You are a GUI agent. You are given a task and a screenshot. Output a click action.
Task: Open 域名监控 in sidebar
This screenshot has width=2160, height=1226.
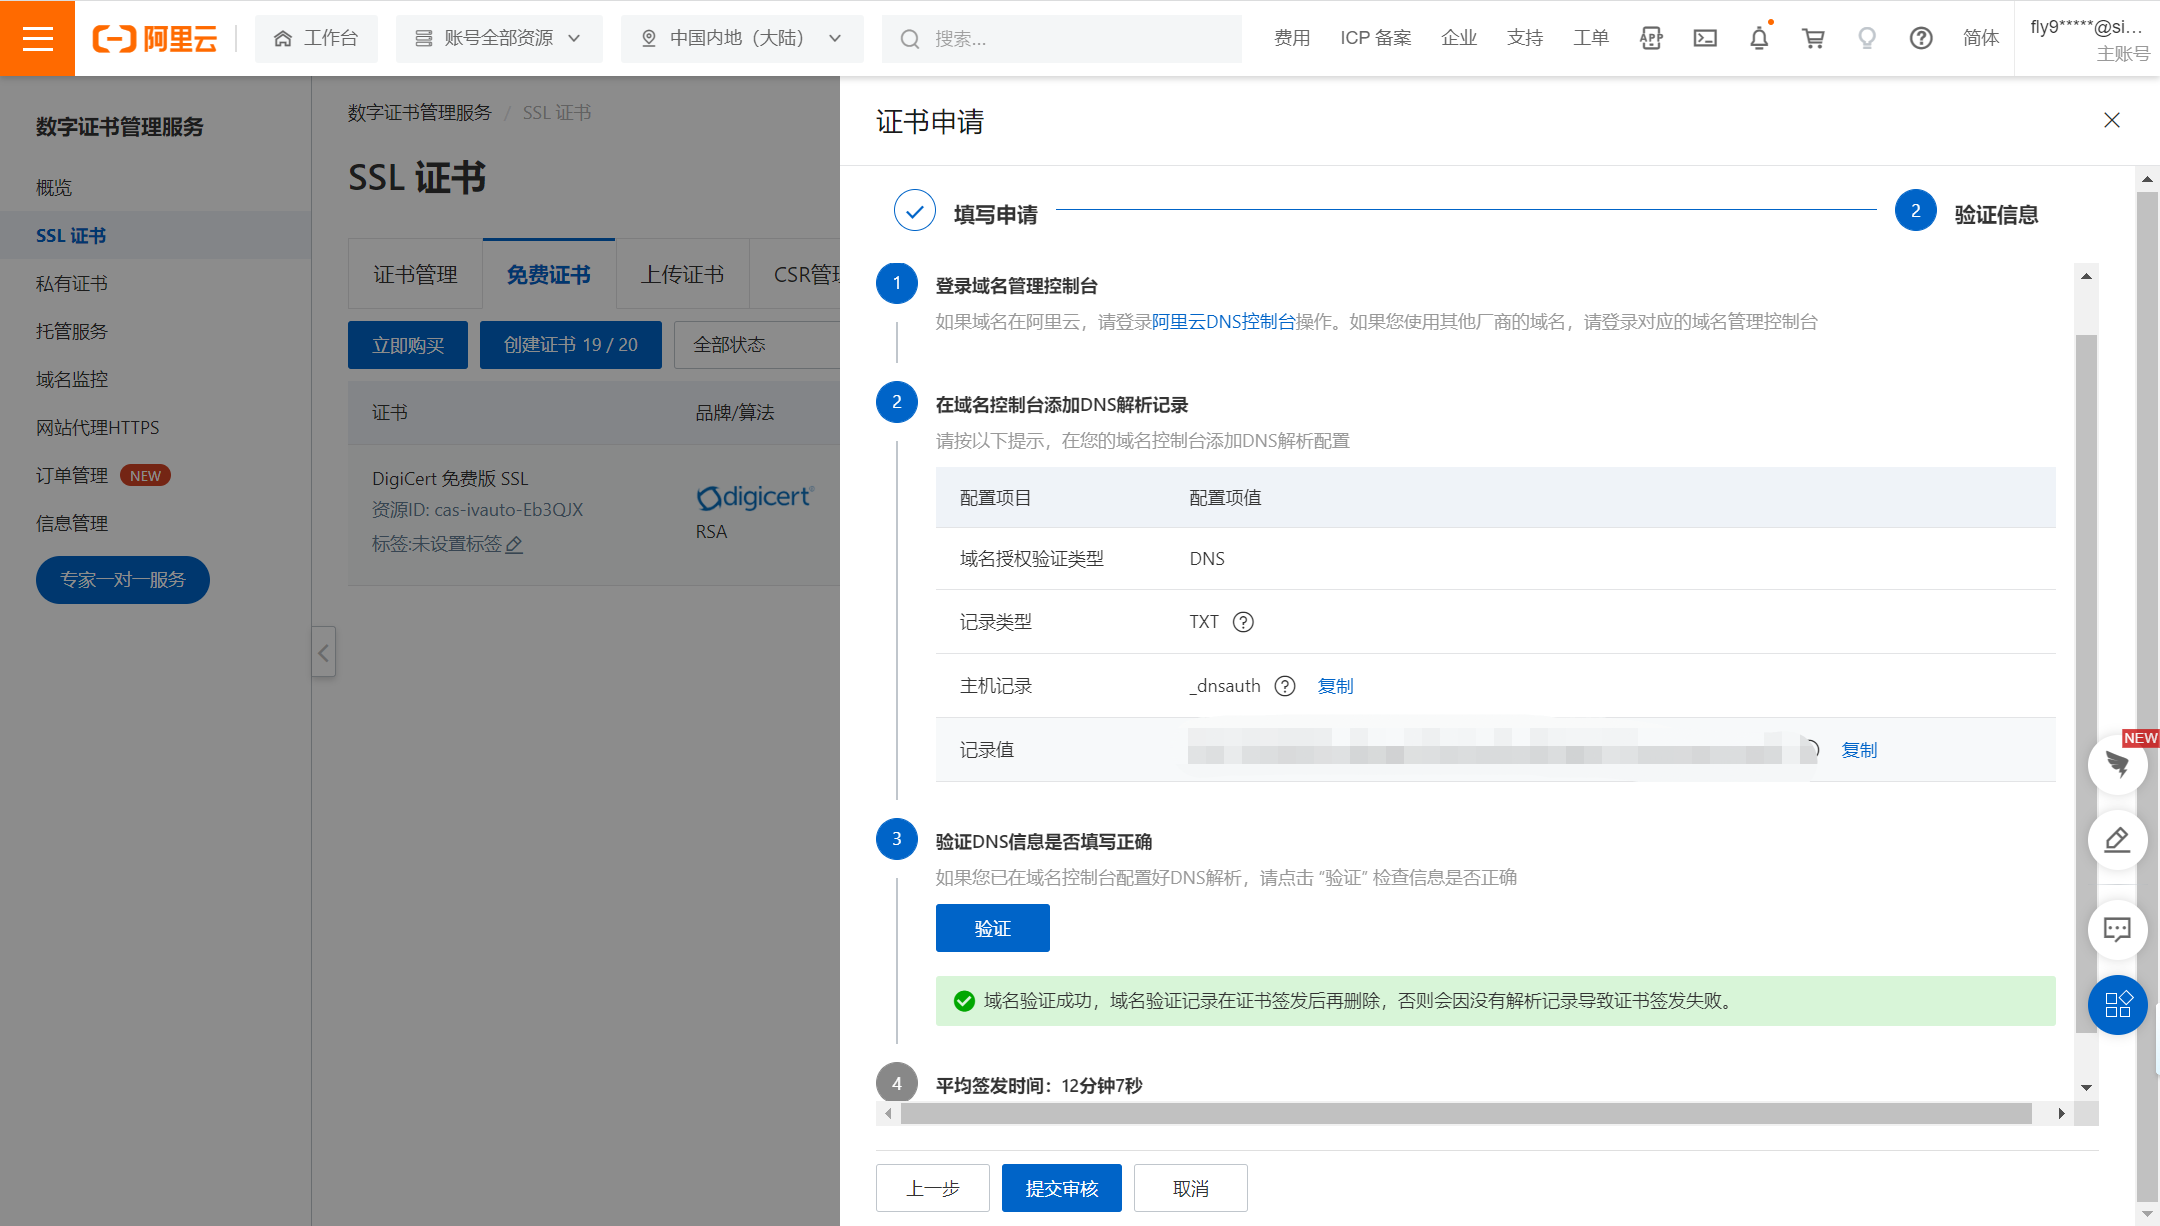[x=72, y=379]
